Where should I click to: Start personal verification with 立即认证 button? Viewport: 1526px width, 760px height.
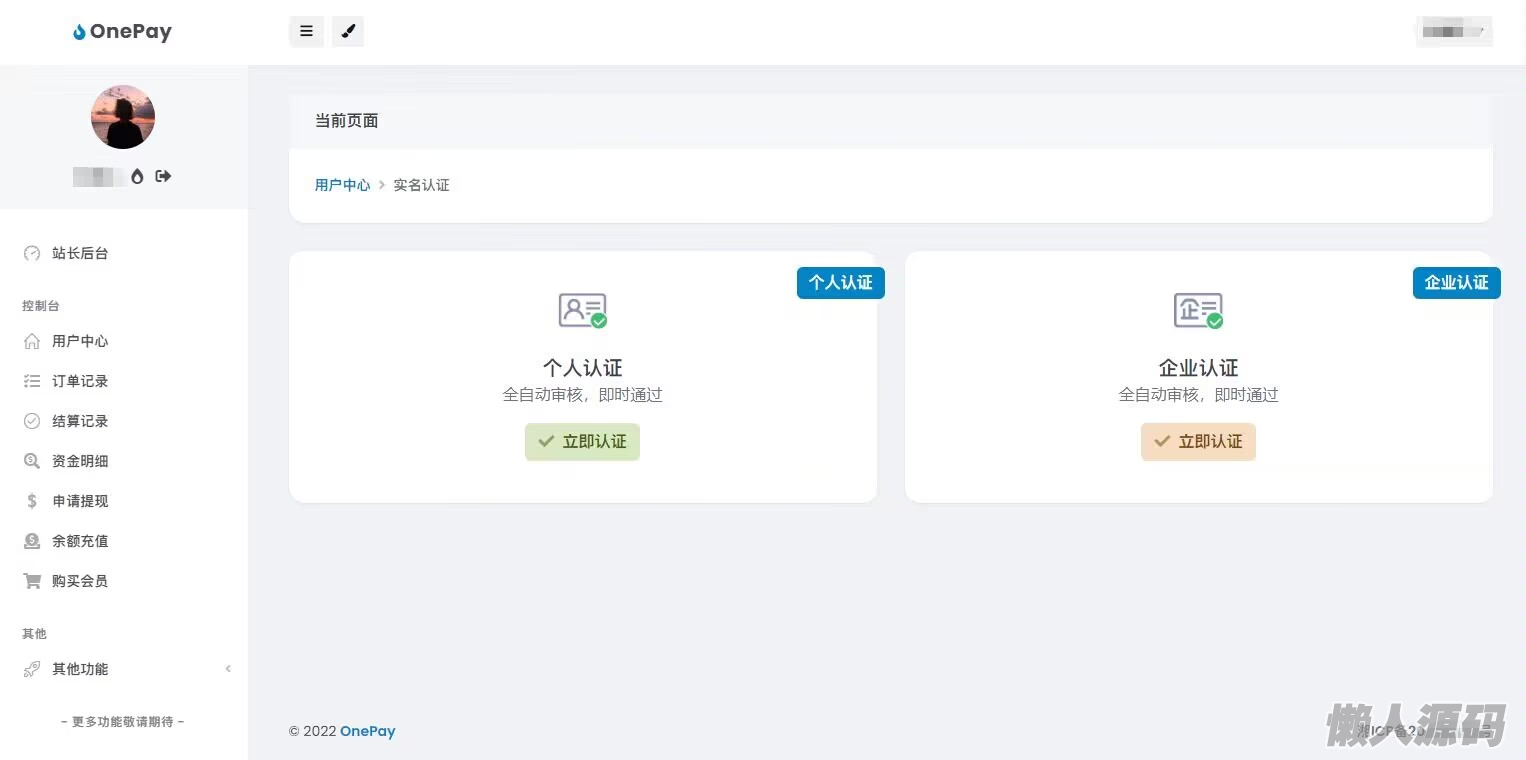tap(583, 442)
